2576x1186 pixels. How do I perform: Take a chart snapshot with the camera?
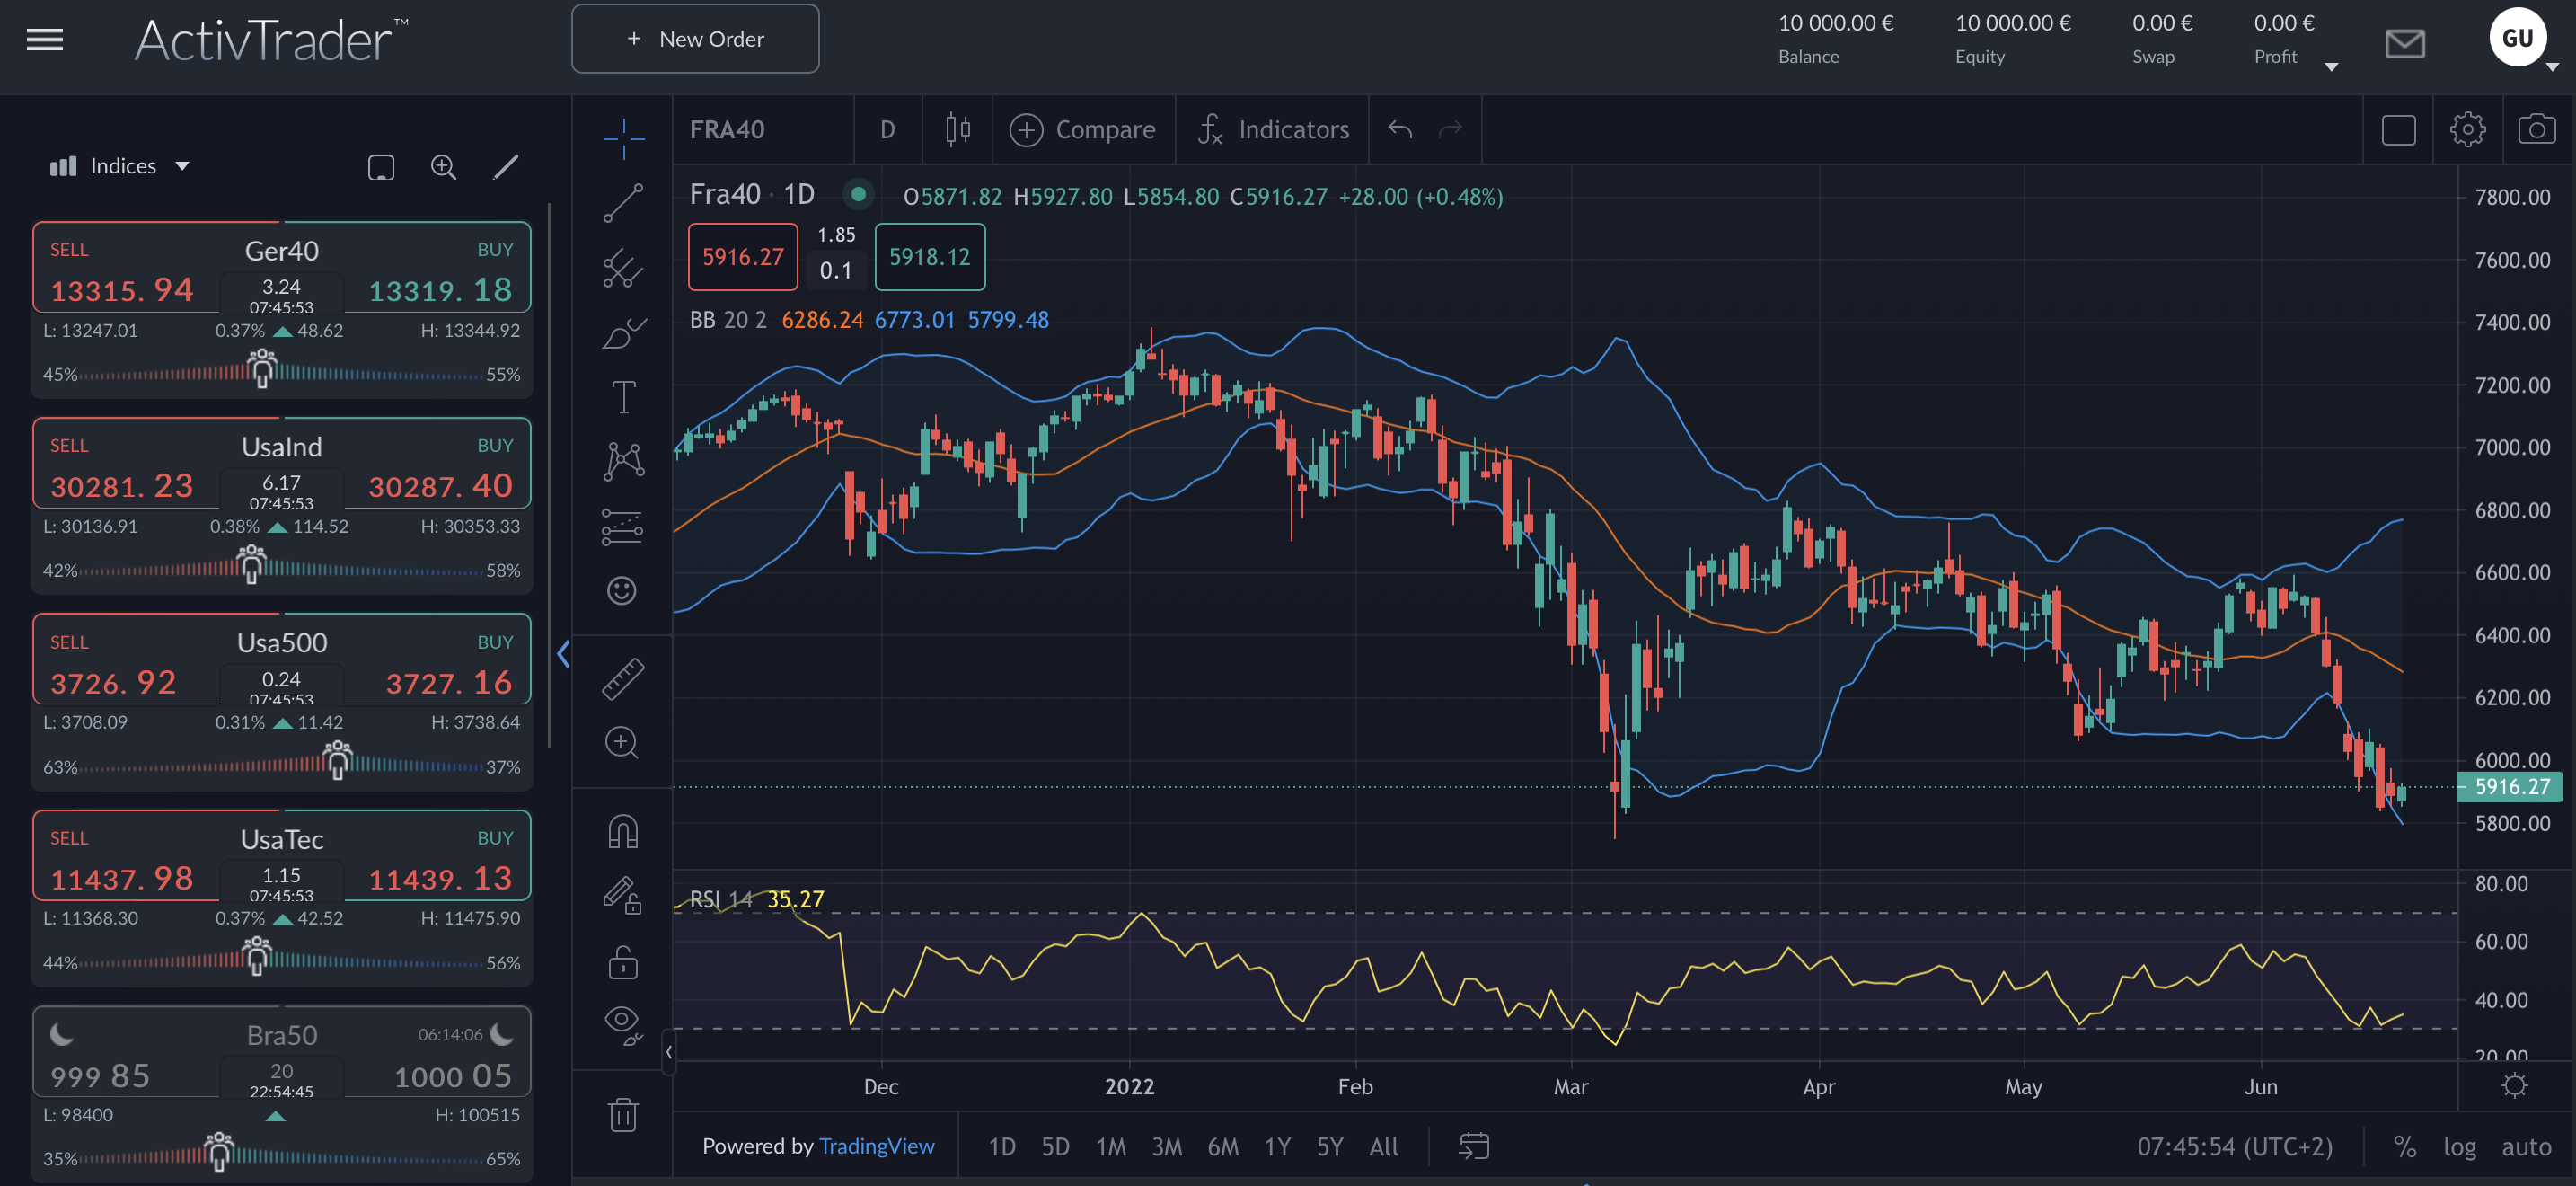click(x=2536, y=130)
